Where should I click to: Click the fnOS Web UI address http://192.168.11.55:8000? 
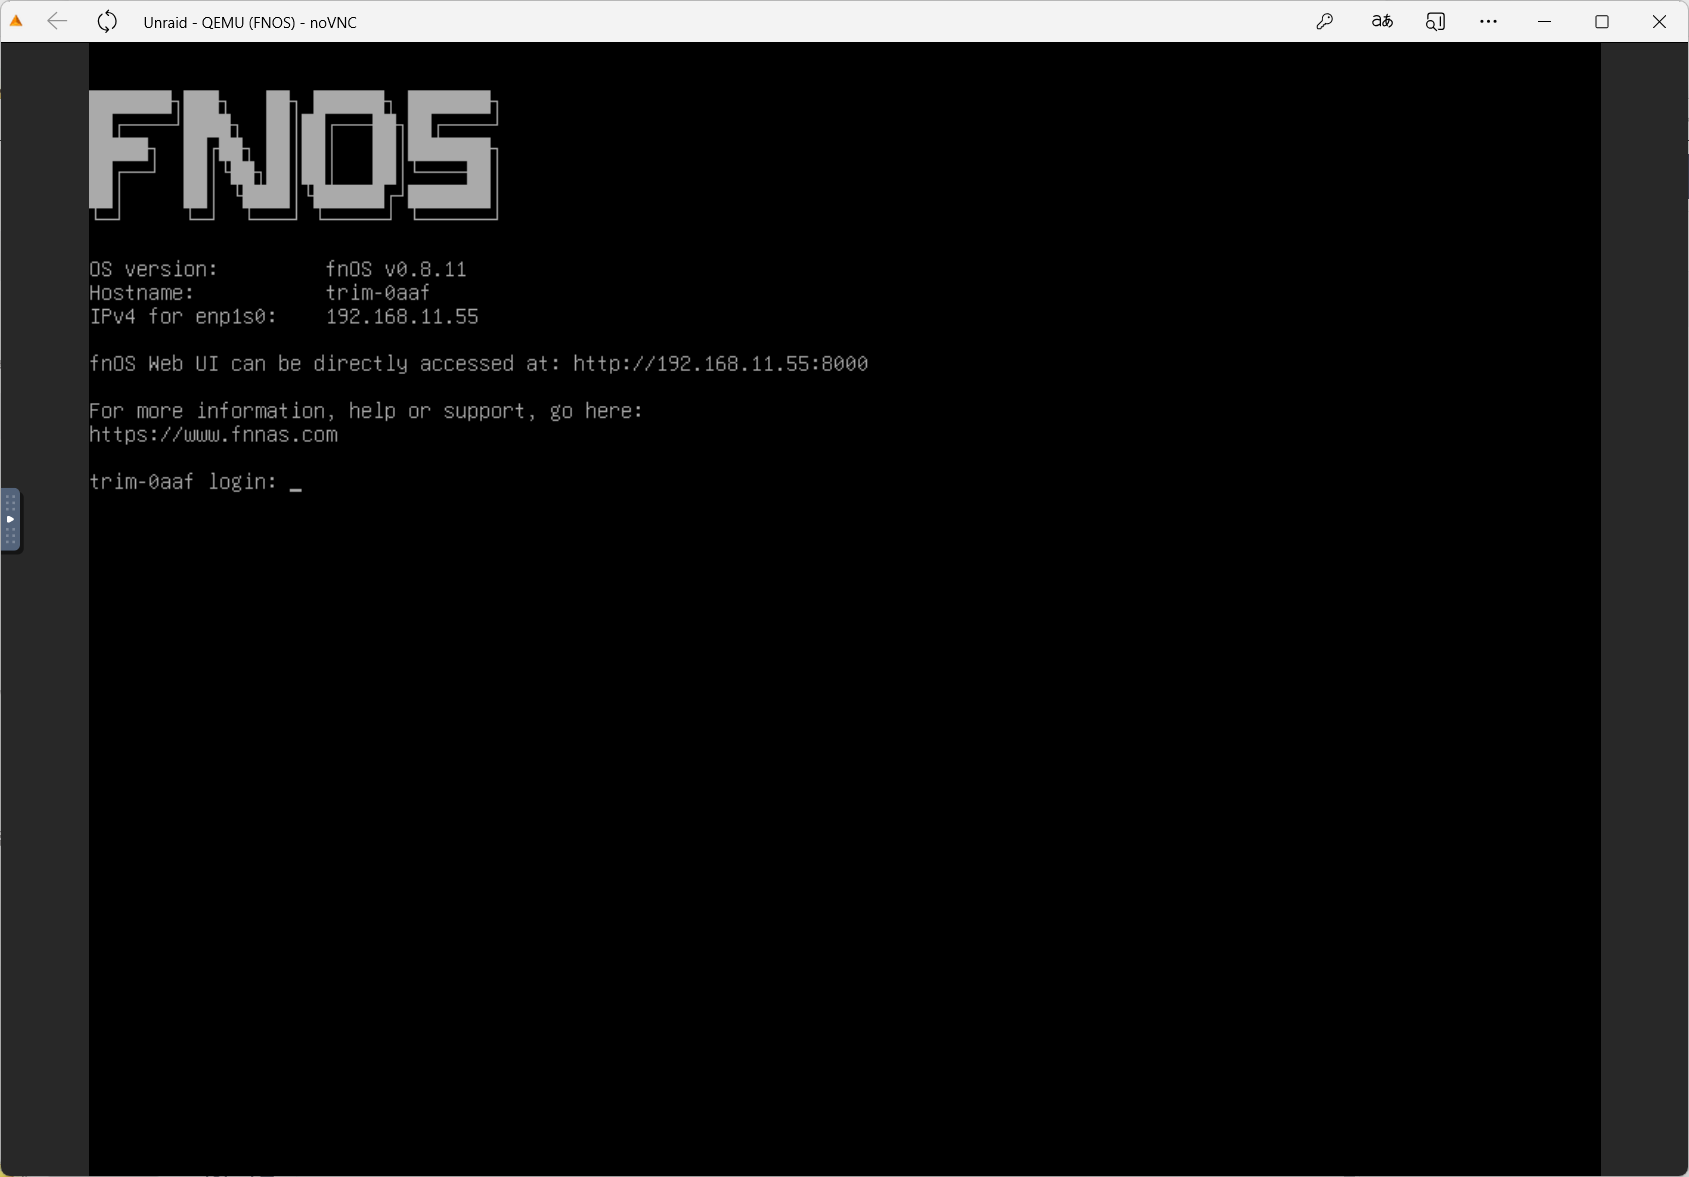pyautogui.click(x=720, y=364)
